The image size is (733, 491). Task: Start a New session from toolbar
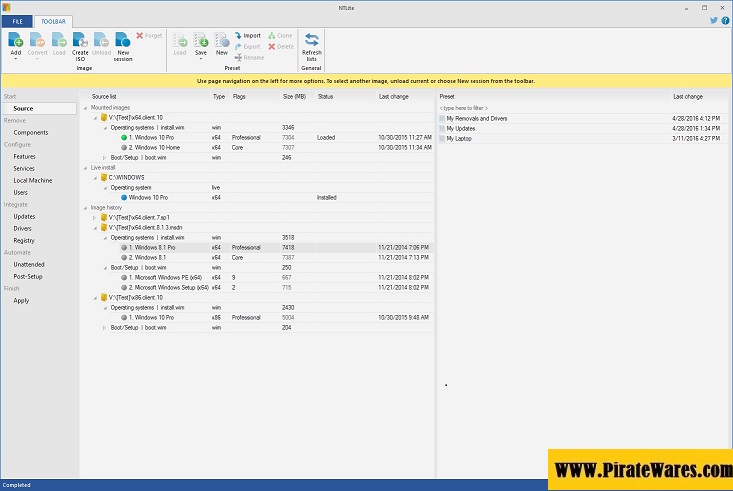pos(123,40)
